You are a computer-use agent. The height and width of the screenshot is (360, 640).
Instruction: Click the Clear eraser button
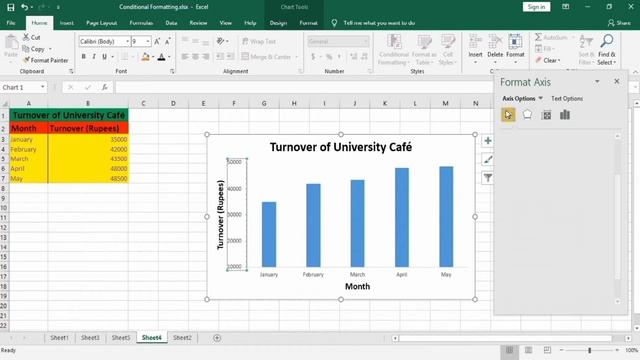[548, 60]
